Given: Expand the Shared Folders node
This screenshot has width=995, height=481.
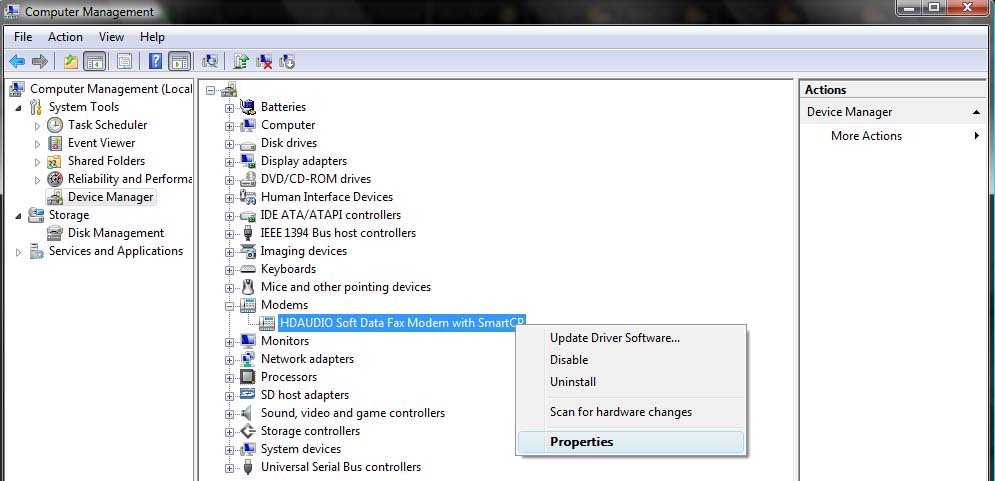Looking at the screenshot, I should click(x=37, y=162).
